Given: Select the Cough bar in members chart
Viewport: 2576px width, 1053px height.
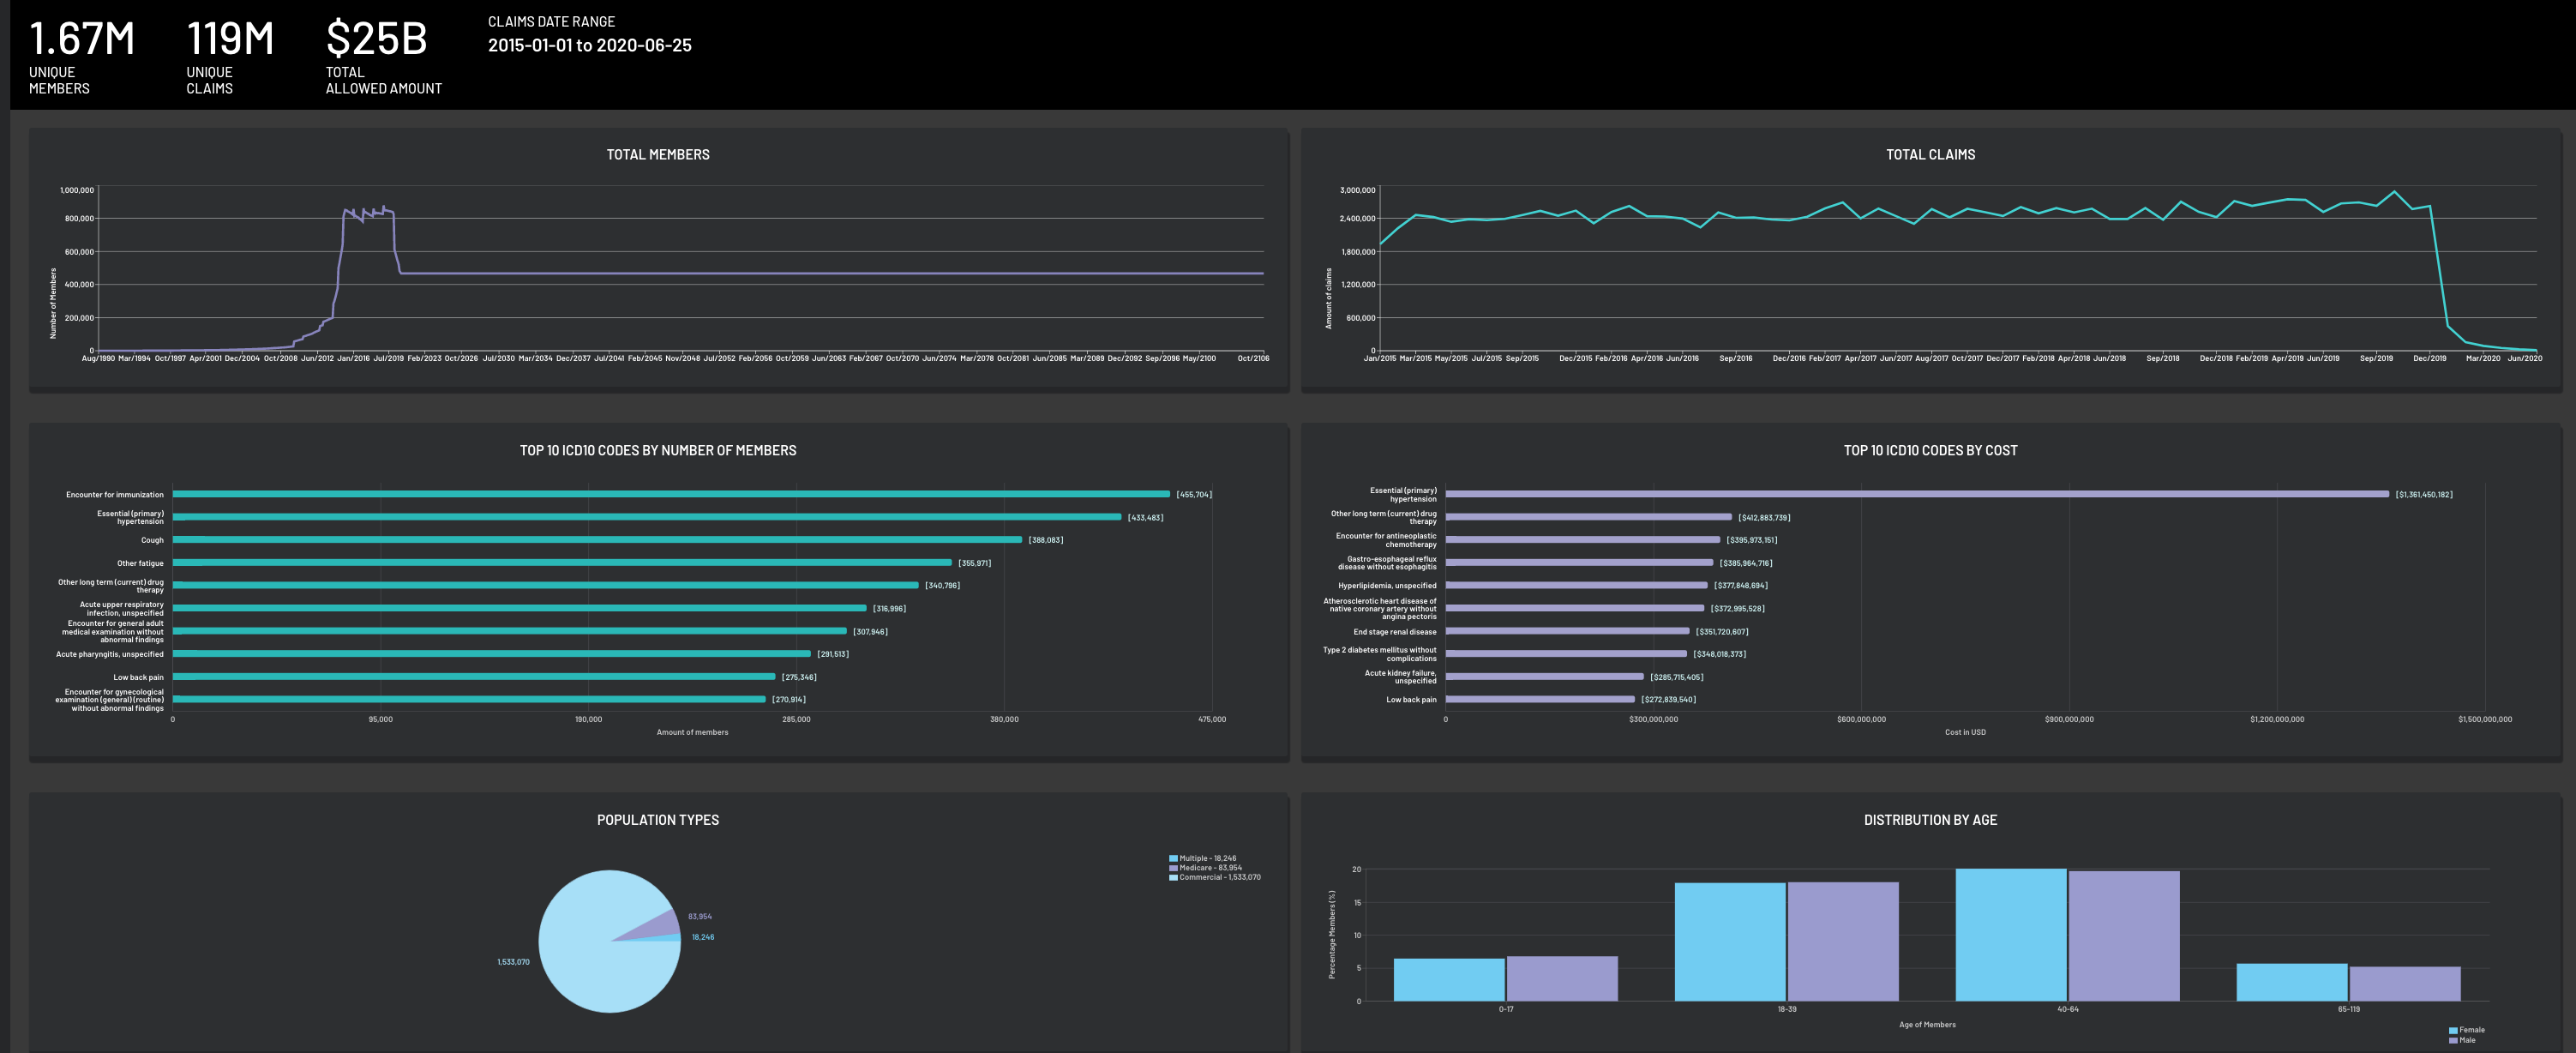Looking at the screenshot, I should [597, 540].
